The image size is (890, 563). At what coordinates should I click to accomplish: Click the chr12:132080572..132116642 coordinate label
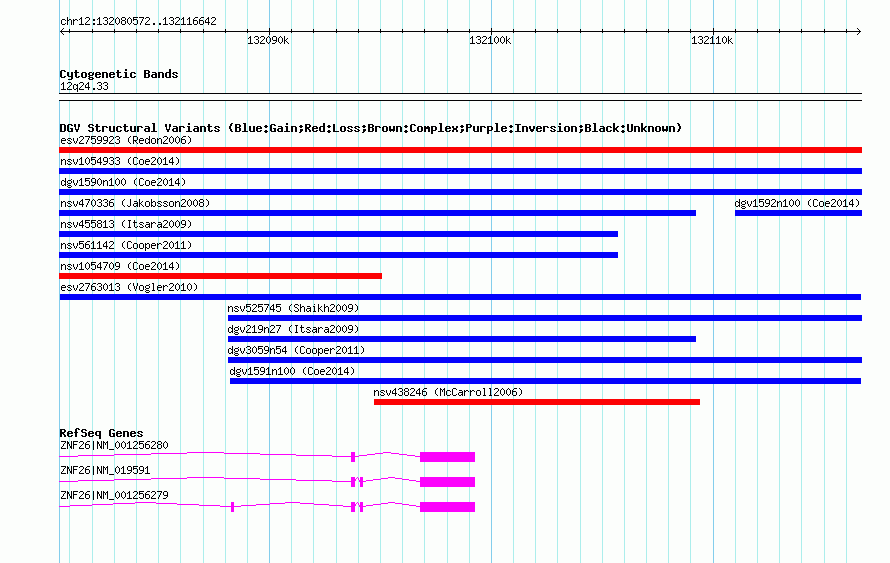pyautogui.click(x=138, y=22)
